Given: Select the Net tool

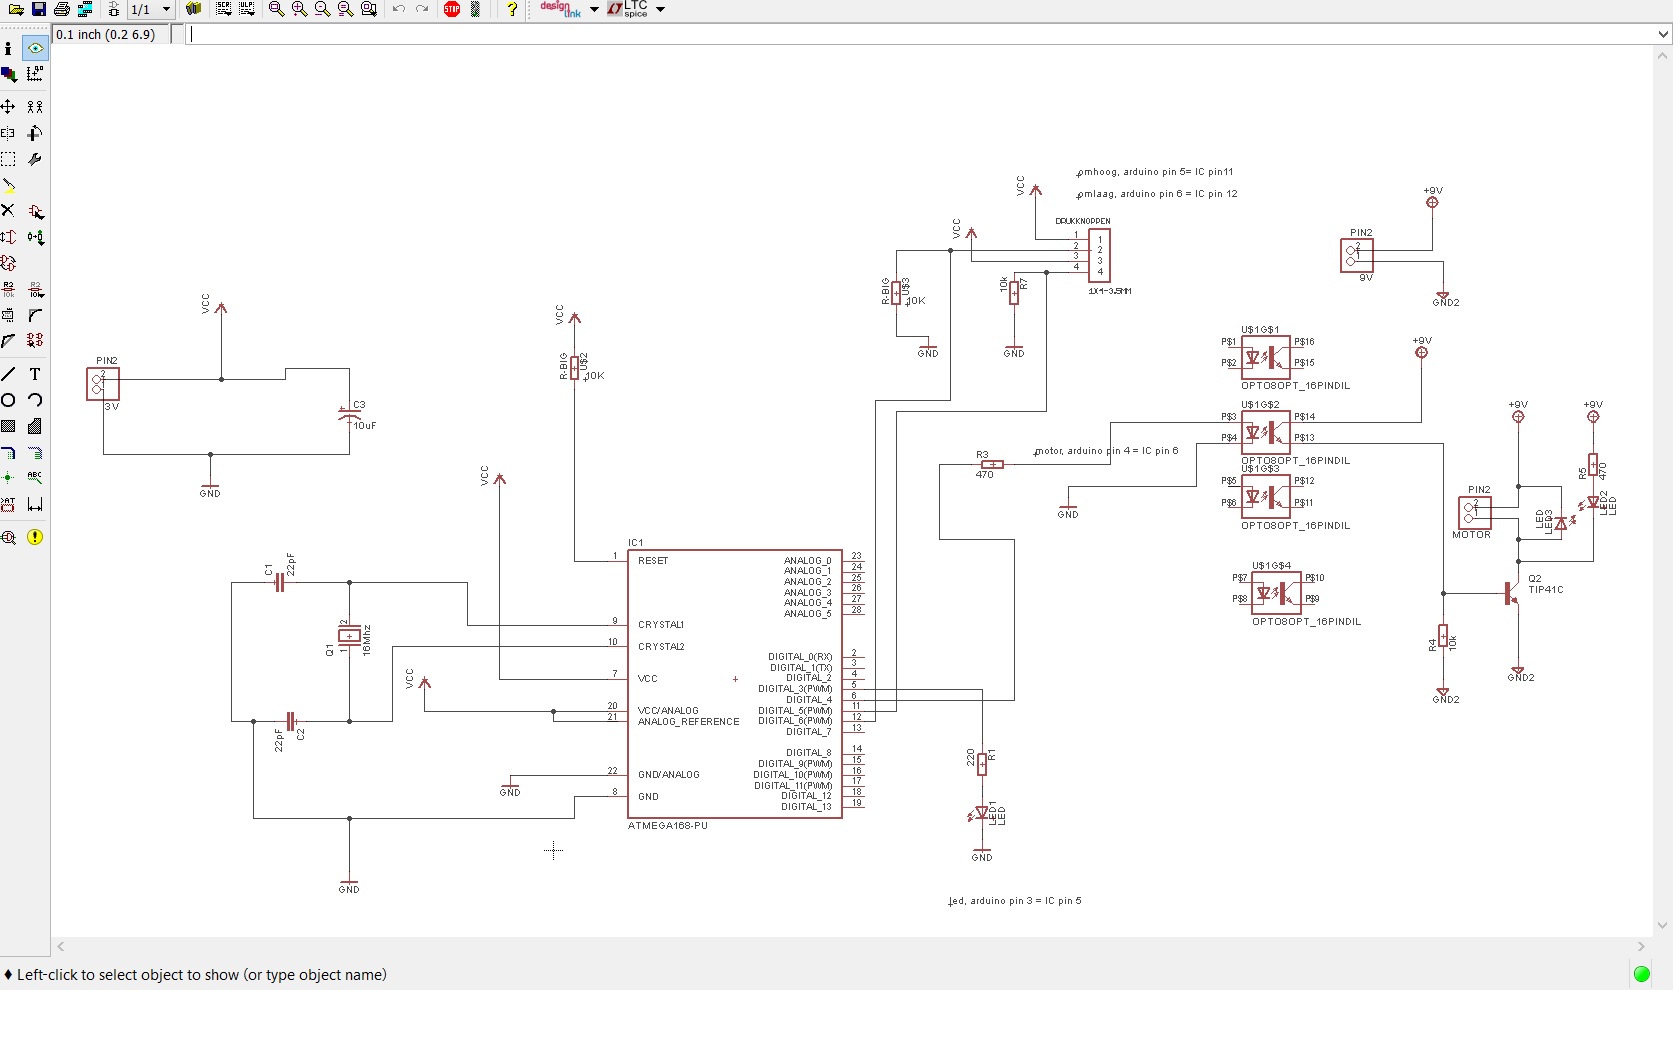Looking at the screenshot, I should pyautogui.click(x=35, y=452).
